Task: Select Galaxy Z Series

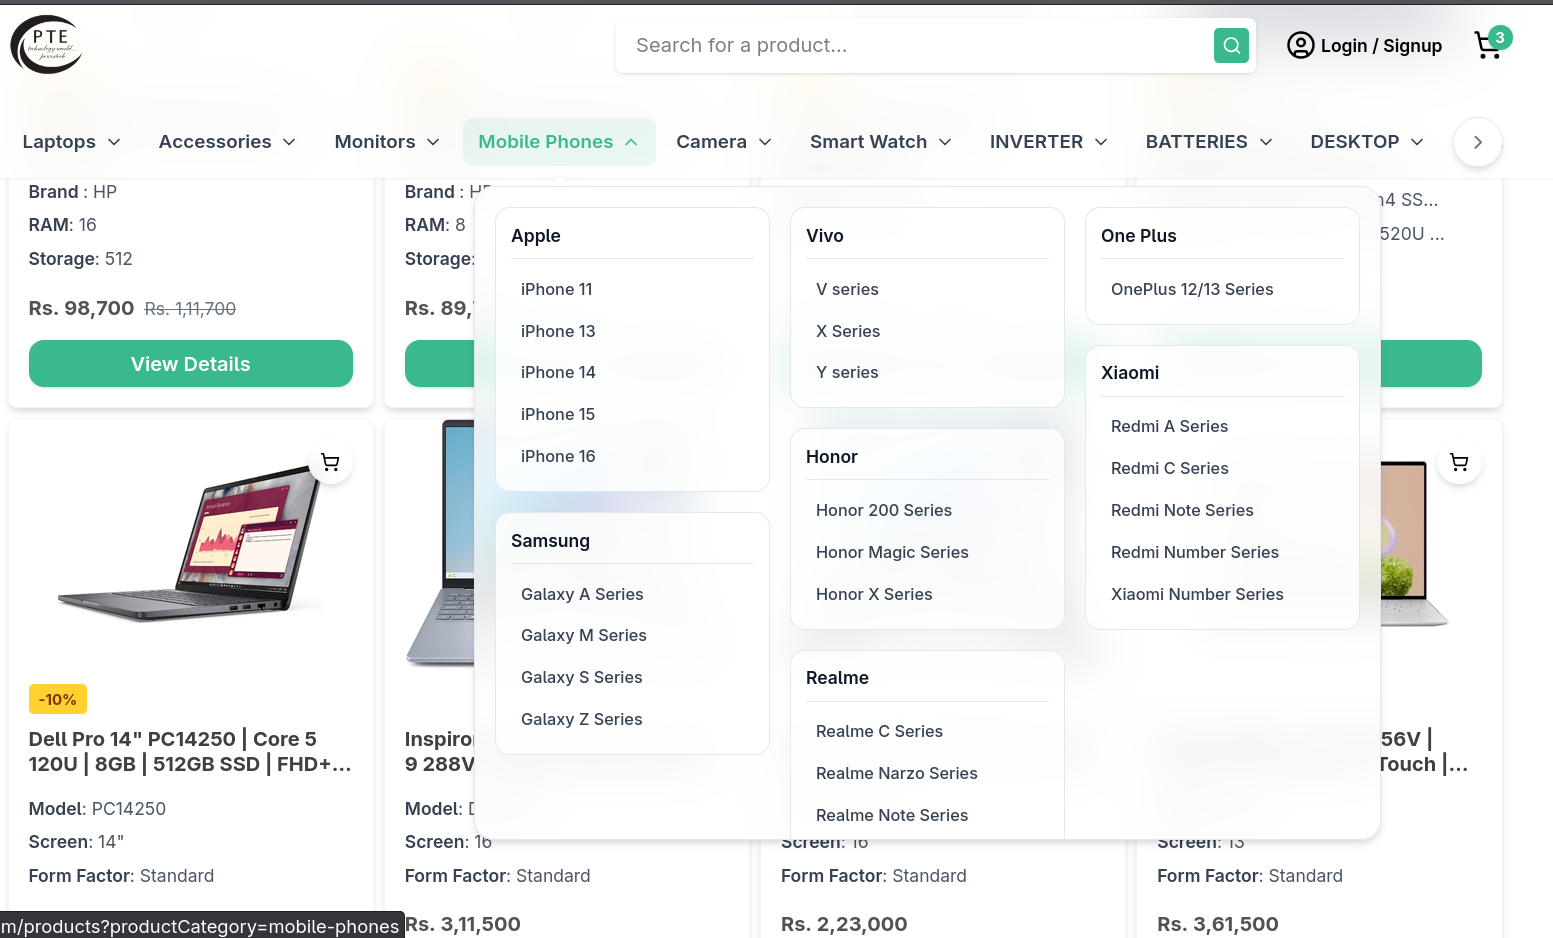Action: coord(582,719)
